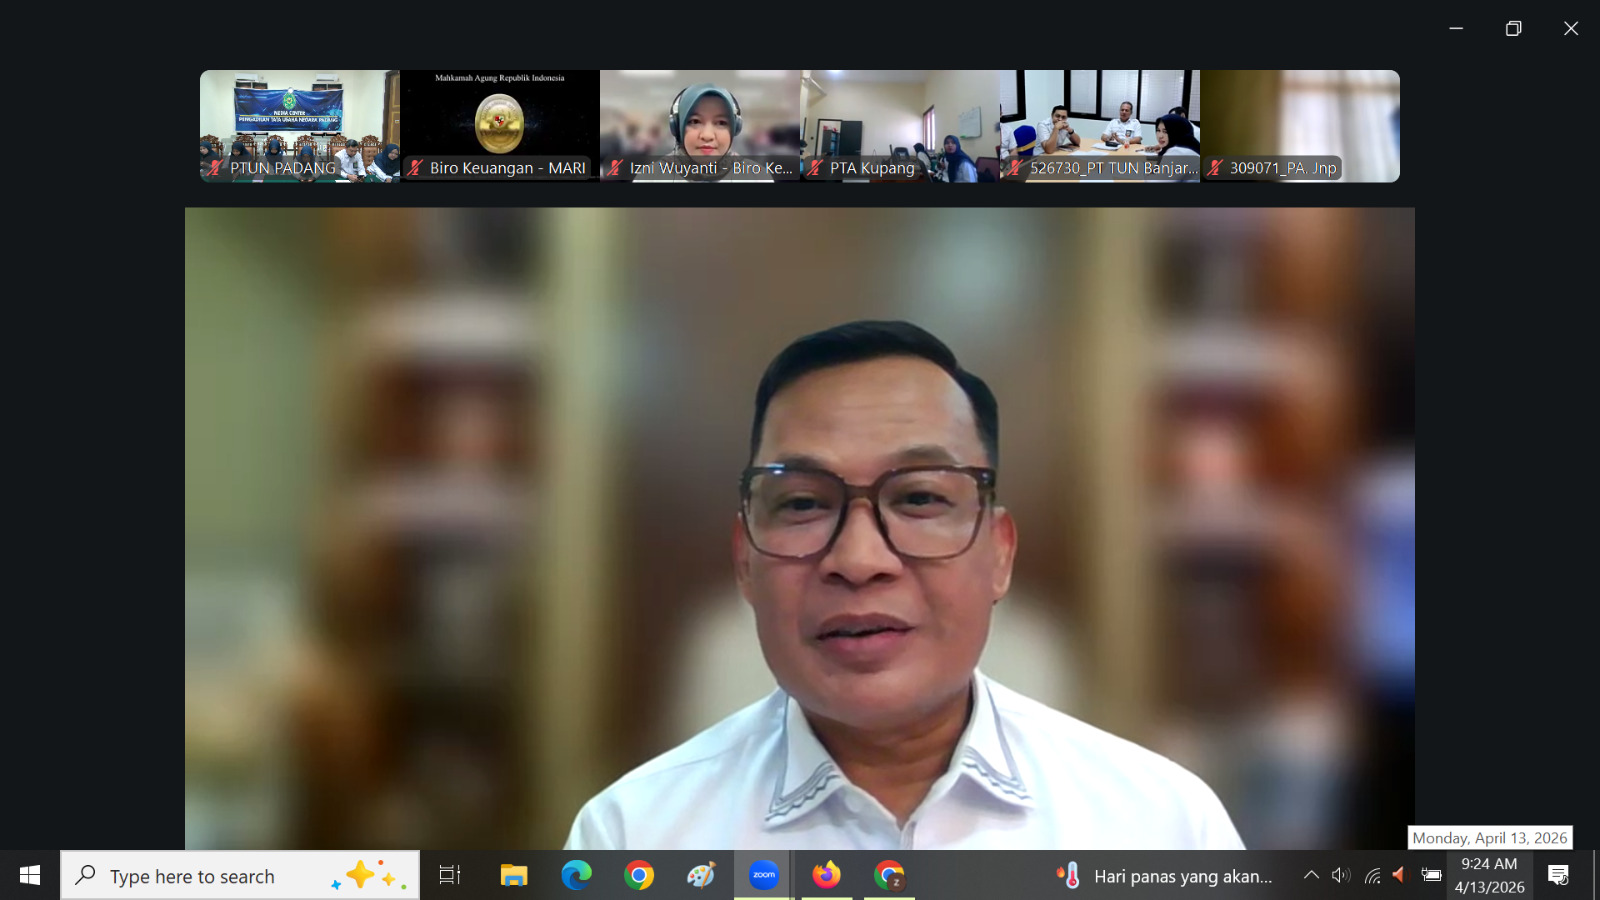Screen dimensions: 1600x900
Task: Open Zoom from the taskbar
Action: [x=764, y=875]
